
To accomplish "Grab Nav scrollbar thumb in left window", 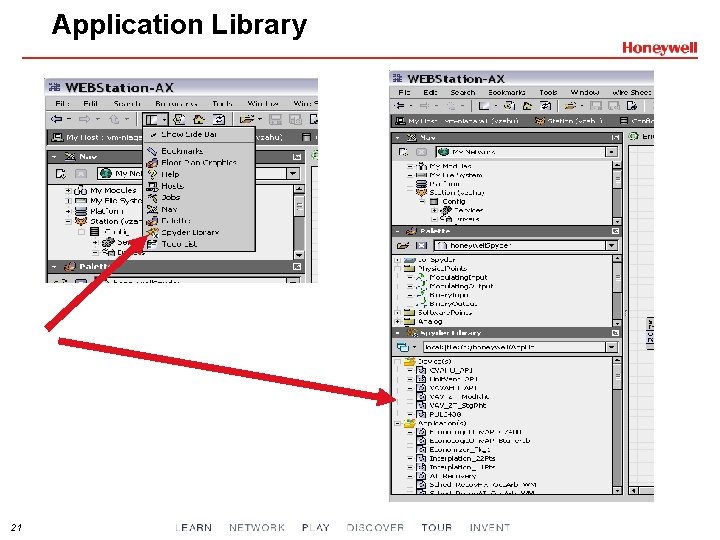I will pyautogui.click(x=299, y=207).
